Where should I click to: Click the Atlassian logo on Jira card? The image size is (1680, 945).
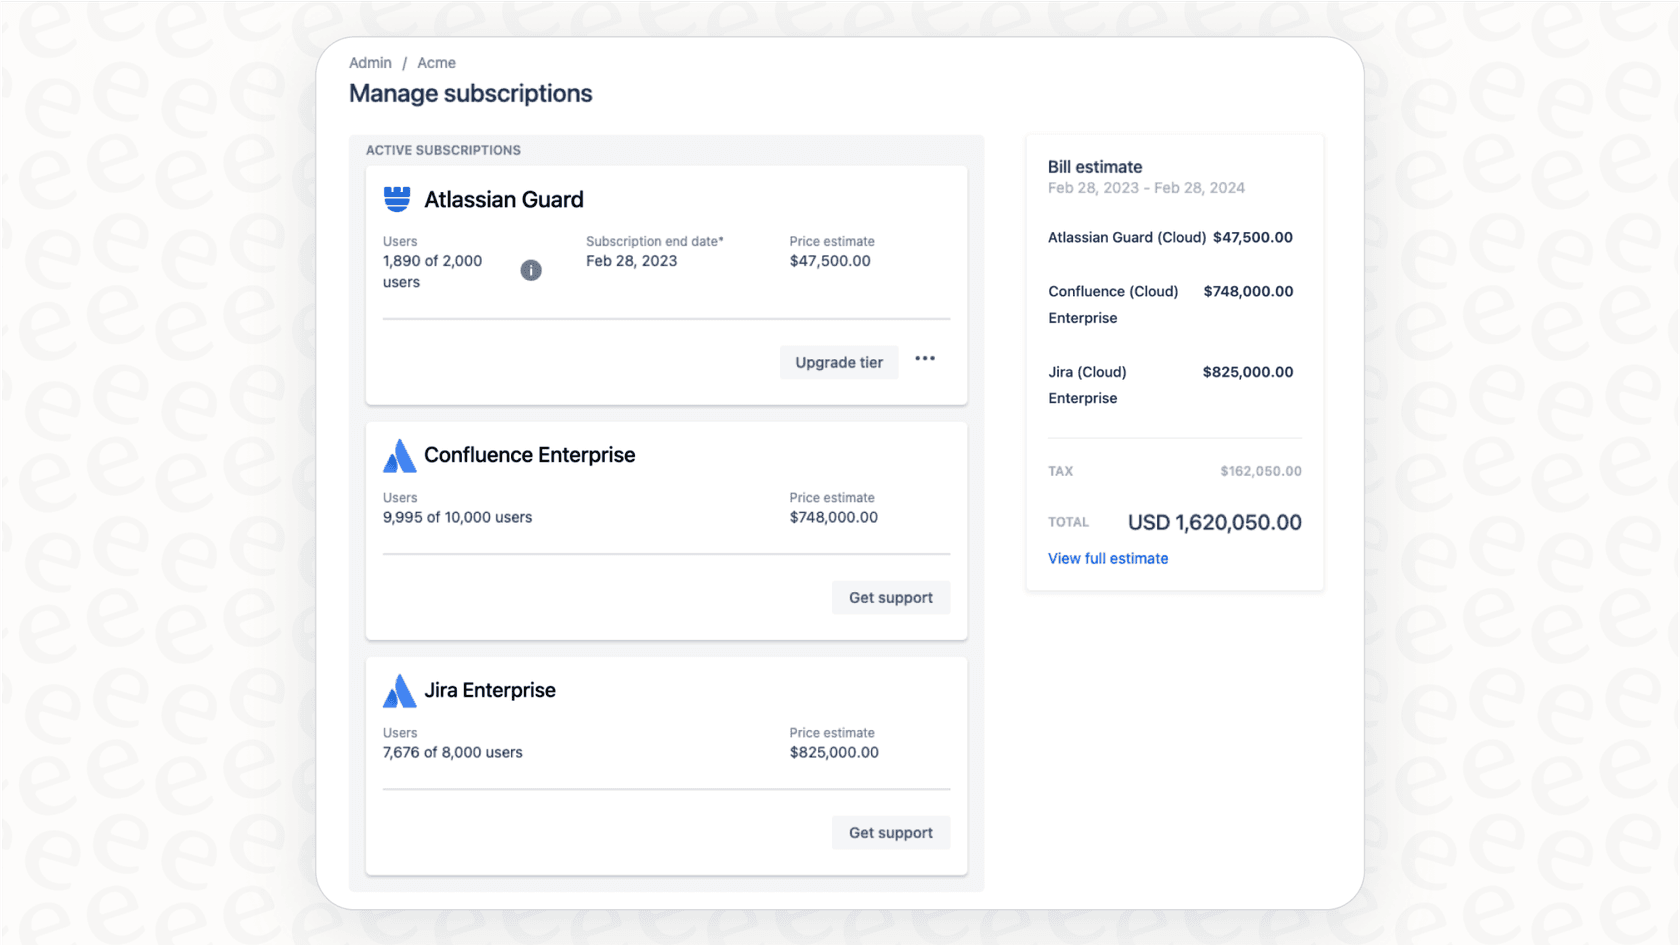tap(398, 691)
